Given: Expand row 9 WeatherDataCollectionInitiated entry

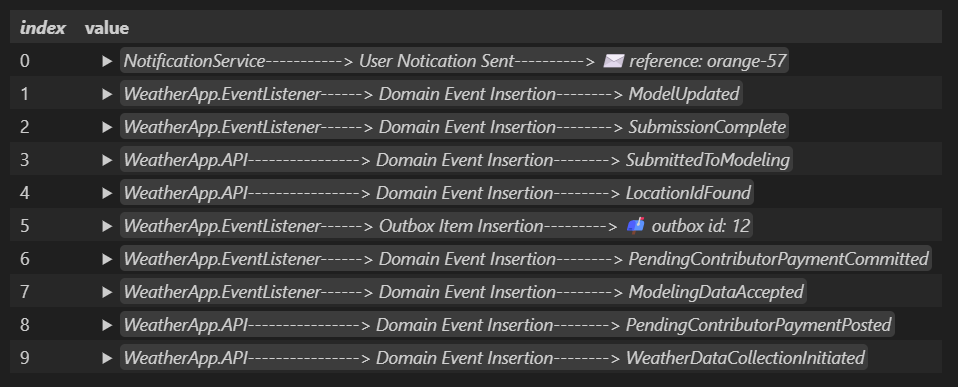Looking at the screenshot, I should [x=107, y=358].
